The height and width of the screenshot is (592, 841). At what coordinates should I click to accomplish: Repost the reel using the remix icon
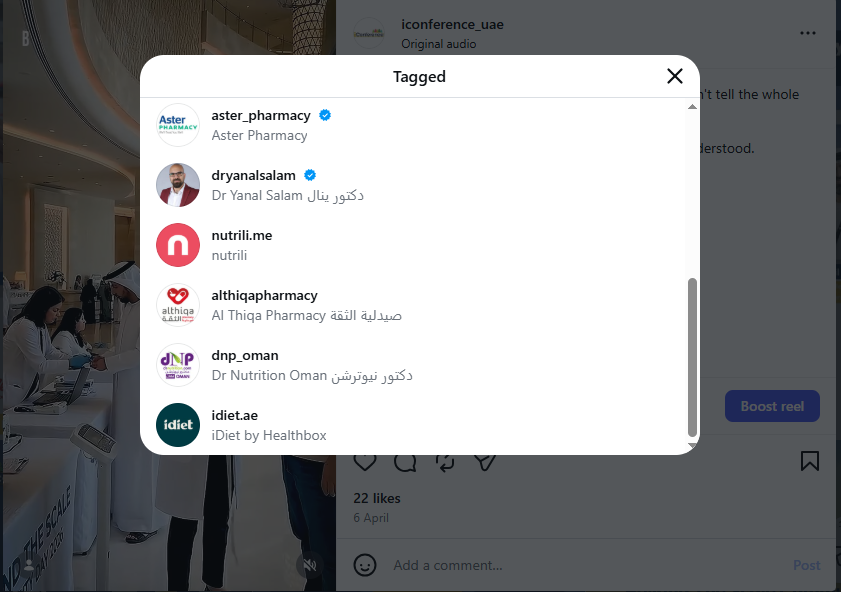pyautogui.click(x=445, y=461)
